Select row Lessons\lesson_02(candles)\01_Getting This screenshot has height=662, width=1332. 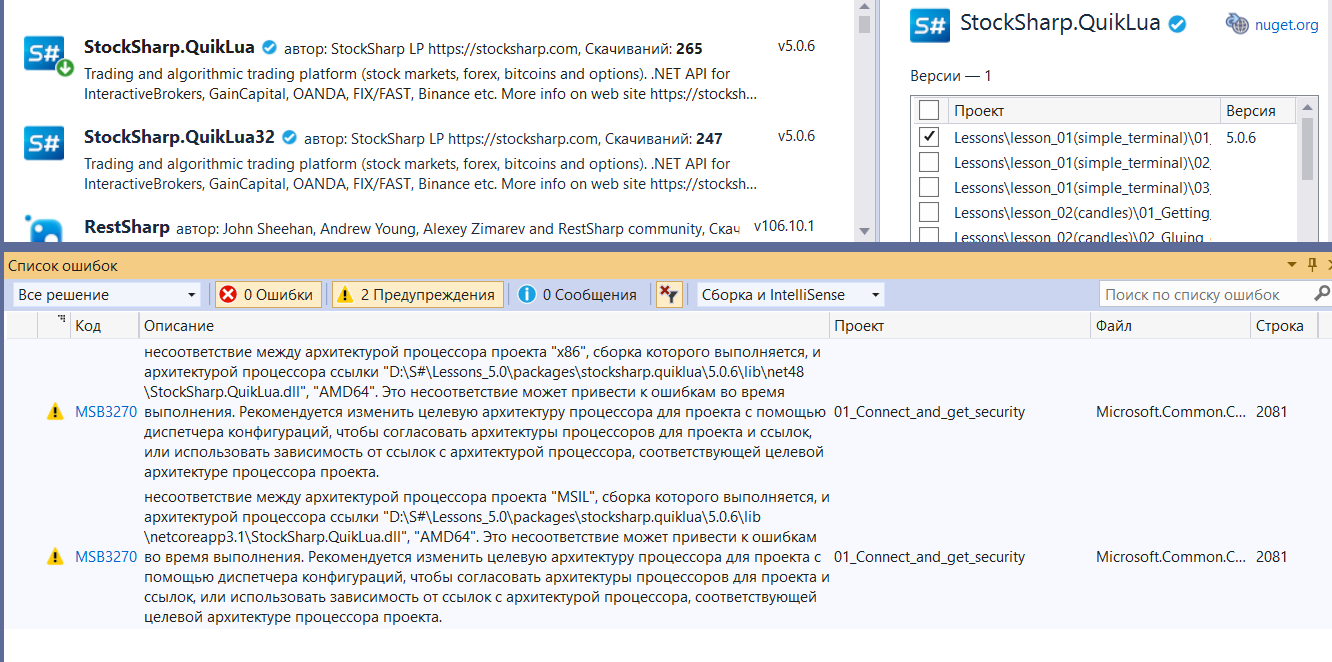[1082, 213]
